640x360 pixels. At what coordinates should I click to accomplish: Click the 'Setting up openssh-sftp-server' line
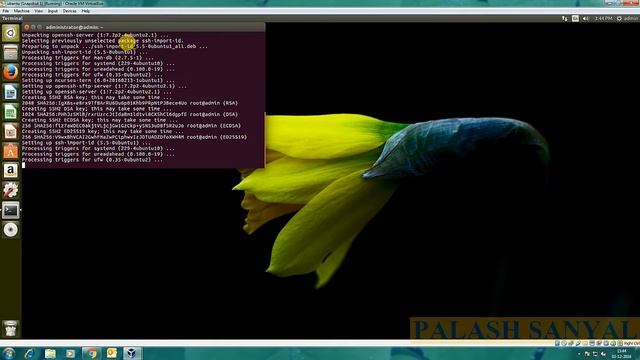pos(104,86)
